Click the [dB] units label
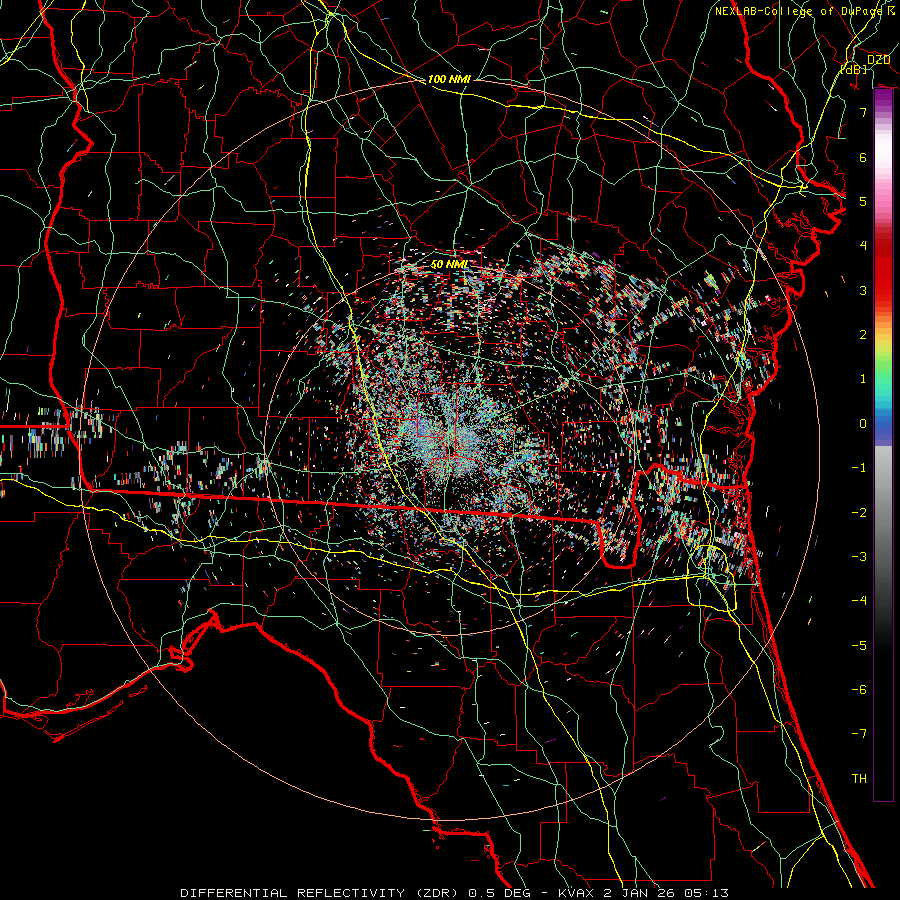The image size is (900, 900). pos(855,69)
